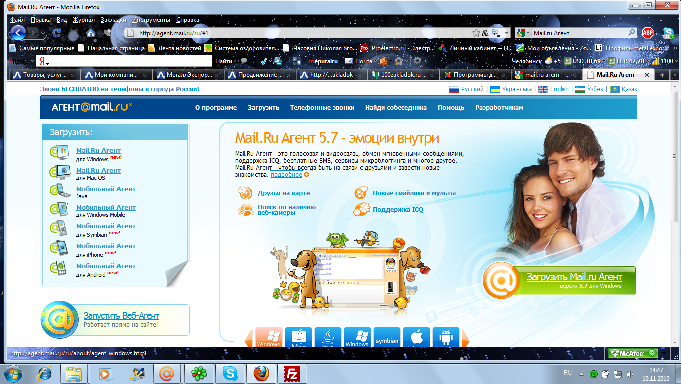This screenshot has height=384, width=681.
Task: Select the Android robot platform icon
Action: pyautogui.click(x=446, y=337)
